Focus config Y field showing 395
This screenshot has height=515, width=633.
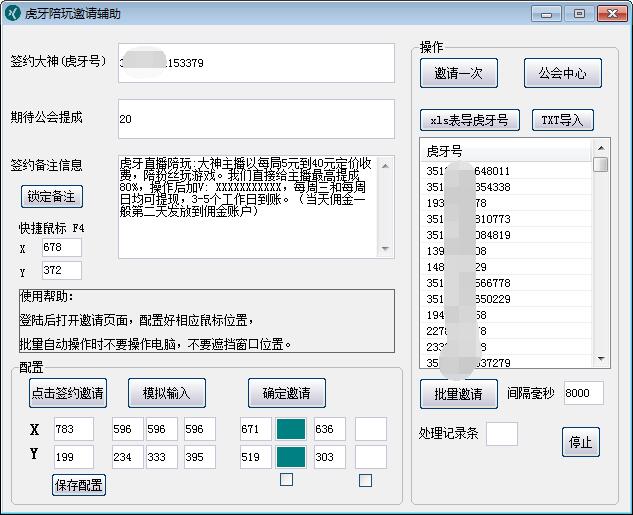pyautogui.click(x=200, y=457)
